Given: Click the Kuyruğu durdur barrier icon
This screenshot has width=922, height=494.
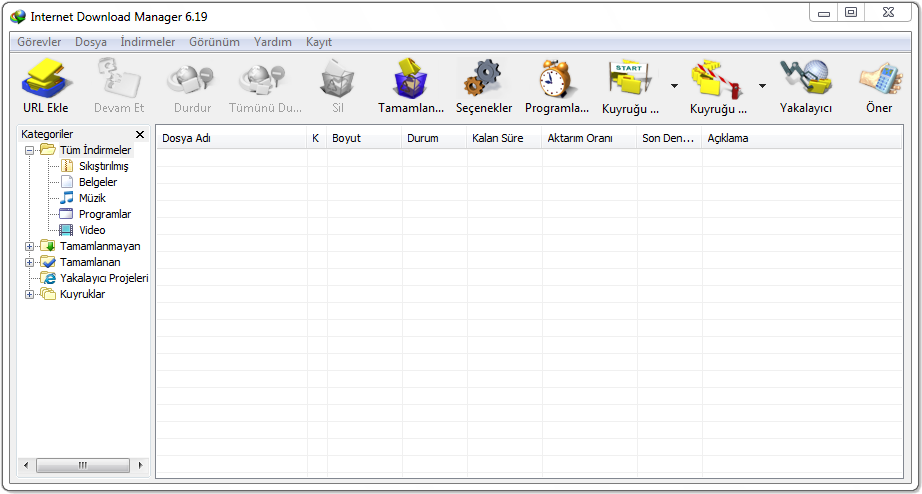Looking at the screenshot, I should coord(718,78).
